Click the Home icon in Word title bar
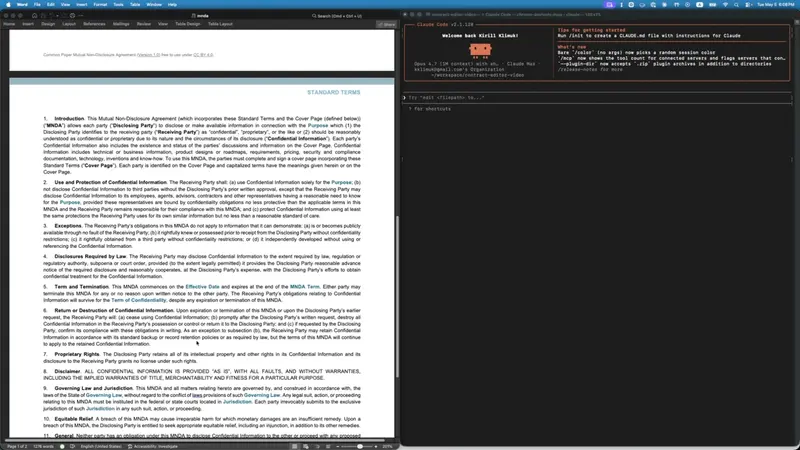This screenshot has height=450, width=800. tap(34, 16)
